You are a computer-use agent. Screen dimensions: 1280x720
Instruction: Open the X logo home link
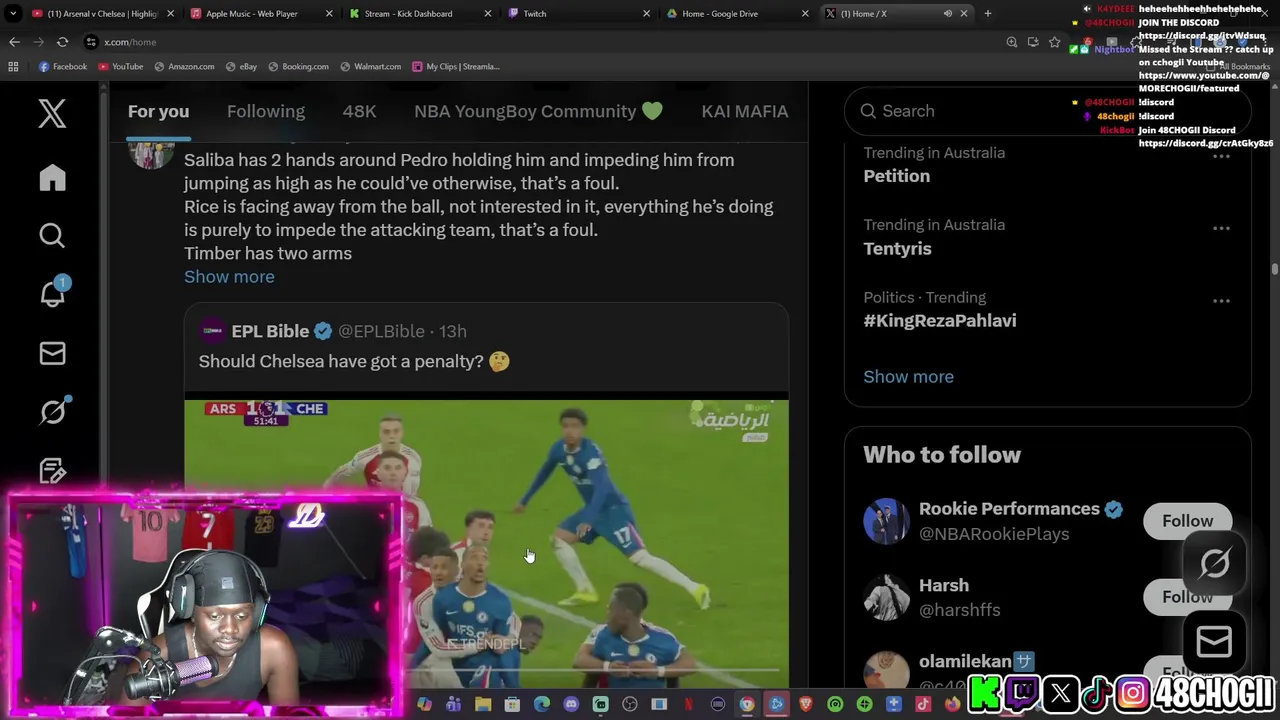[52, 113]
